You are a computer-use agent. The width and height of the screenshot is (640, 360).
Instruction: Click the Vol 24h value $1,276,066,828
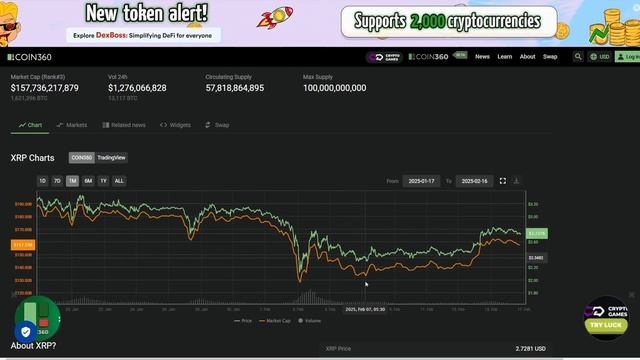137,88
